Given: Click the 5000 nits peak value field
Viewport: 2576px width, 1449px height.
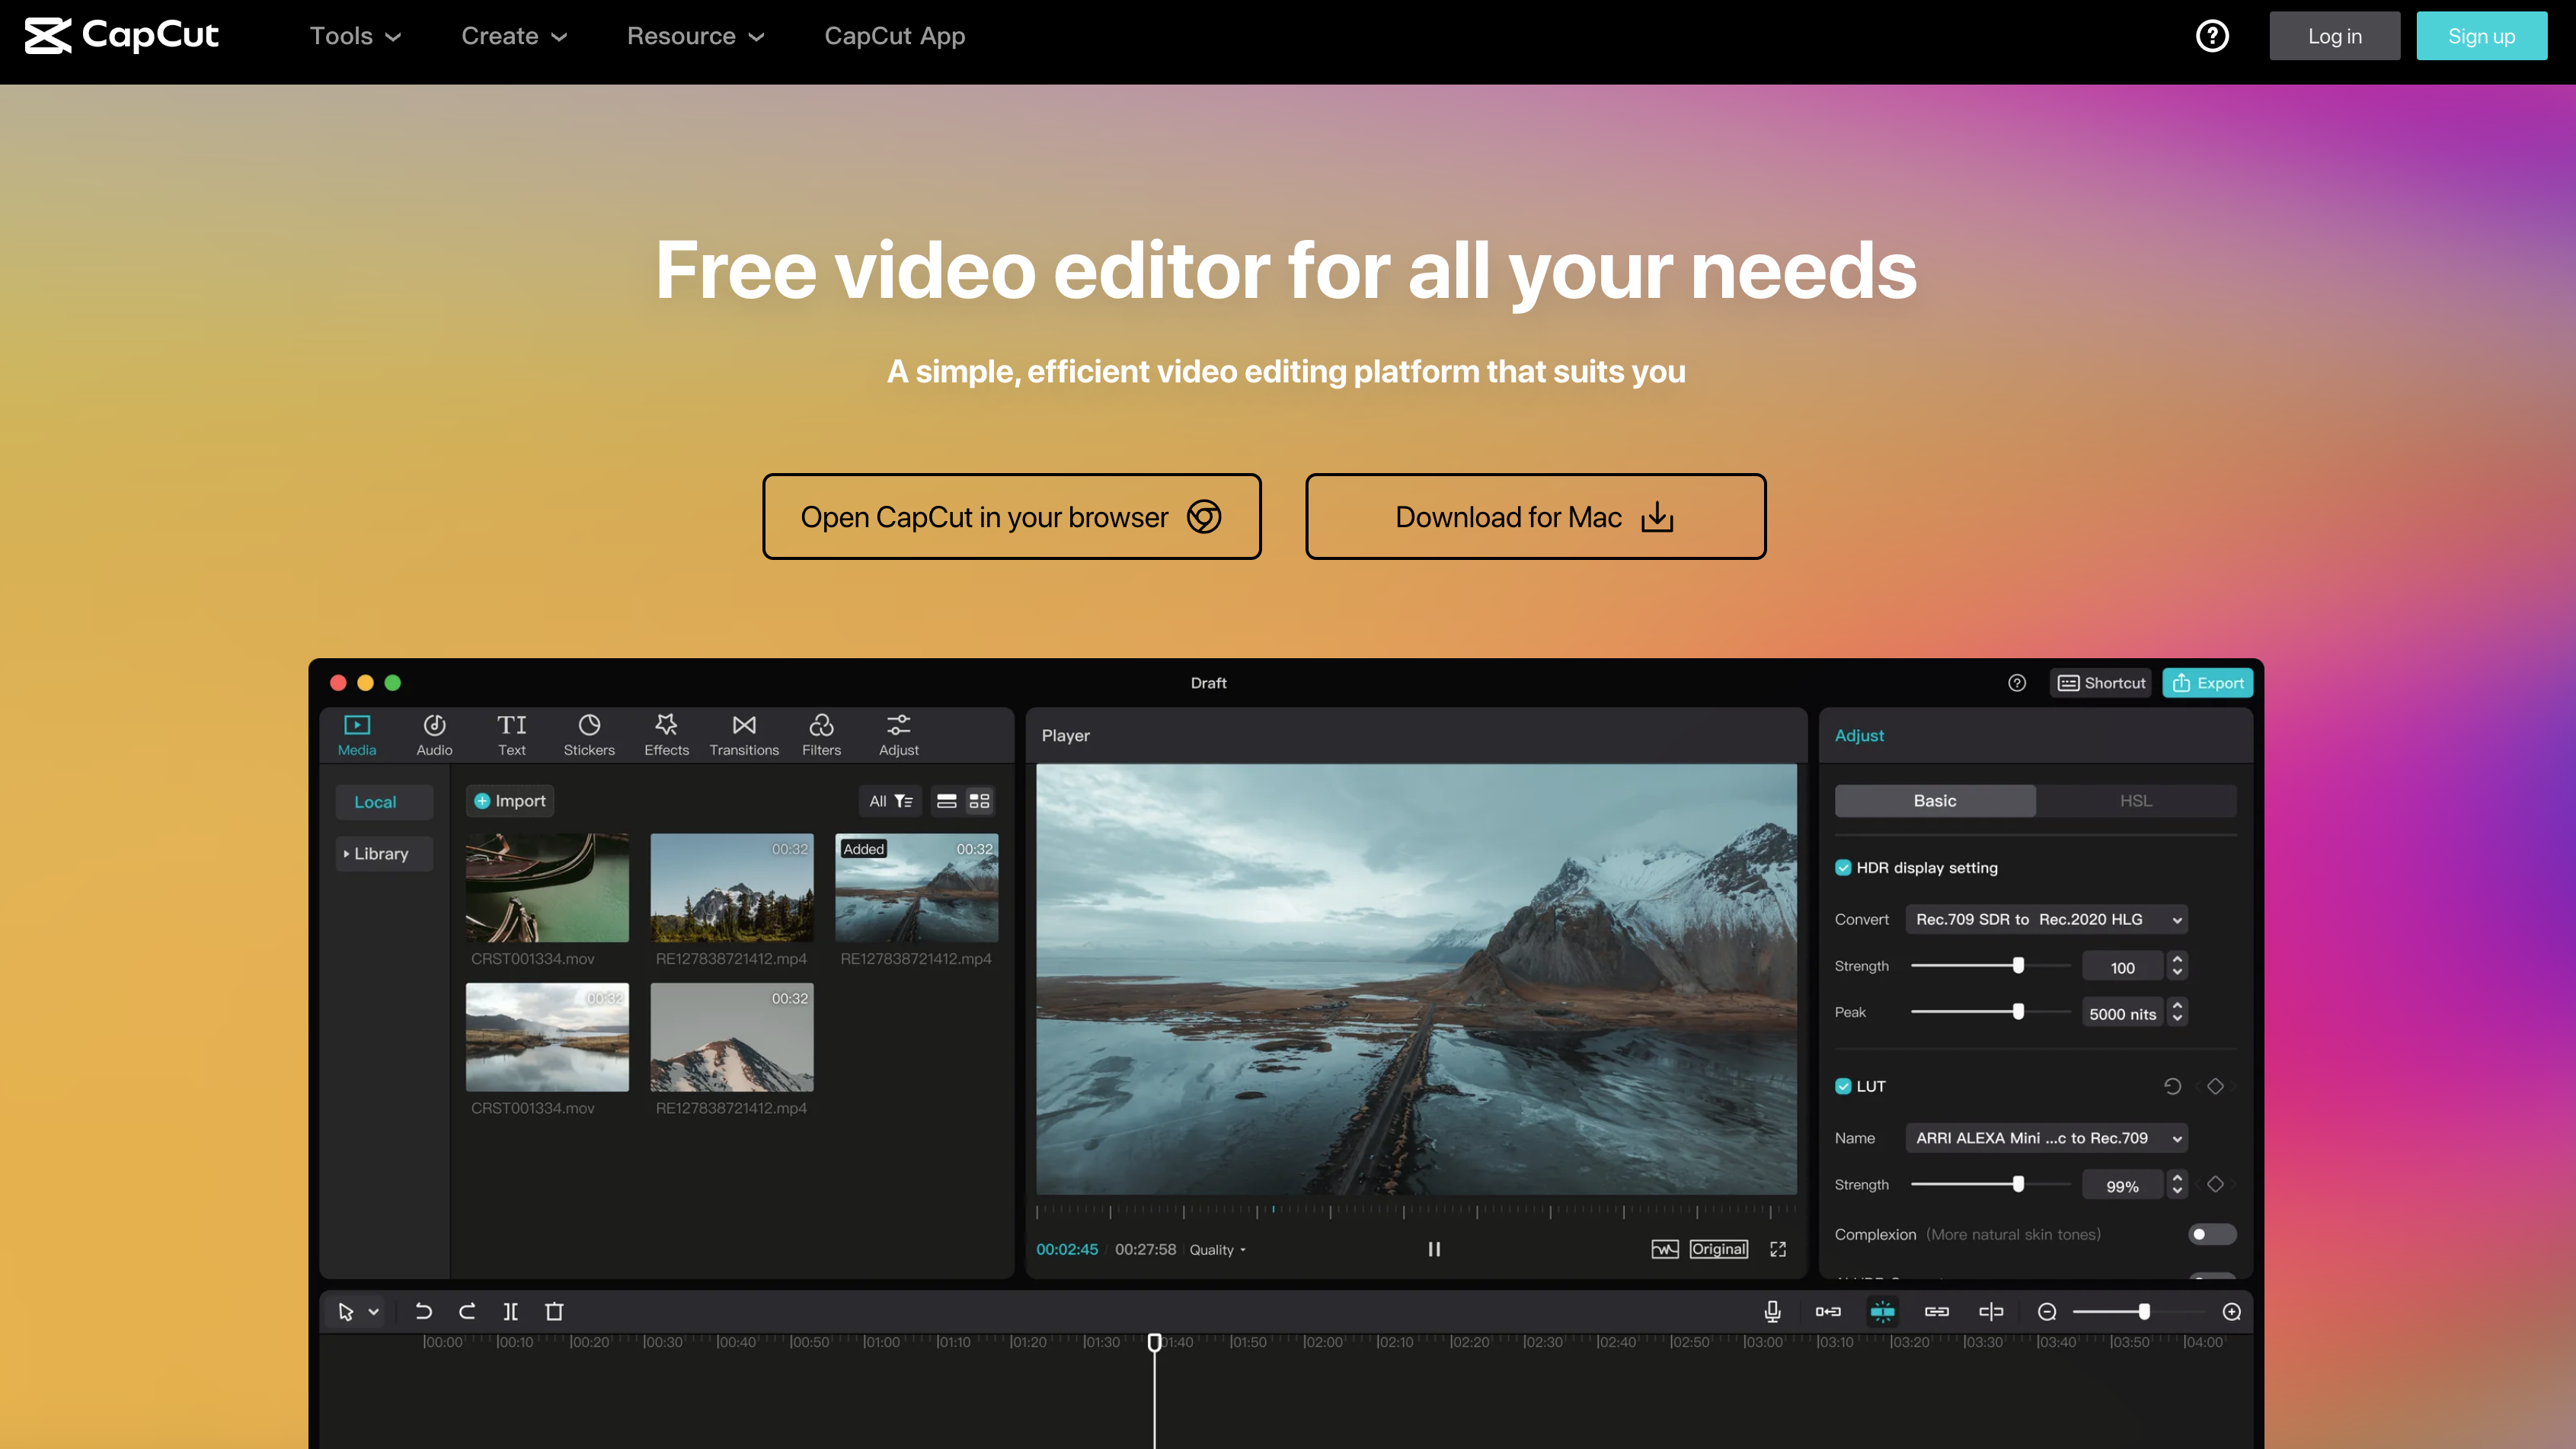Looking at the screenshot, I should coord(2122,1013).
